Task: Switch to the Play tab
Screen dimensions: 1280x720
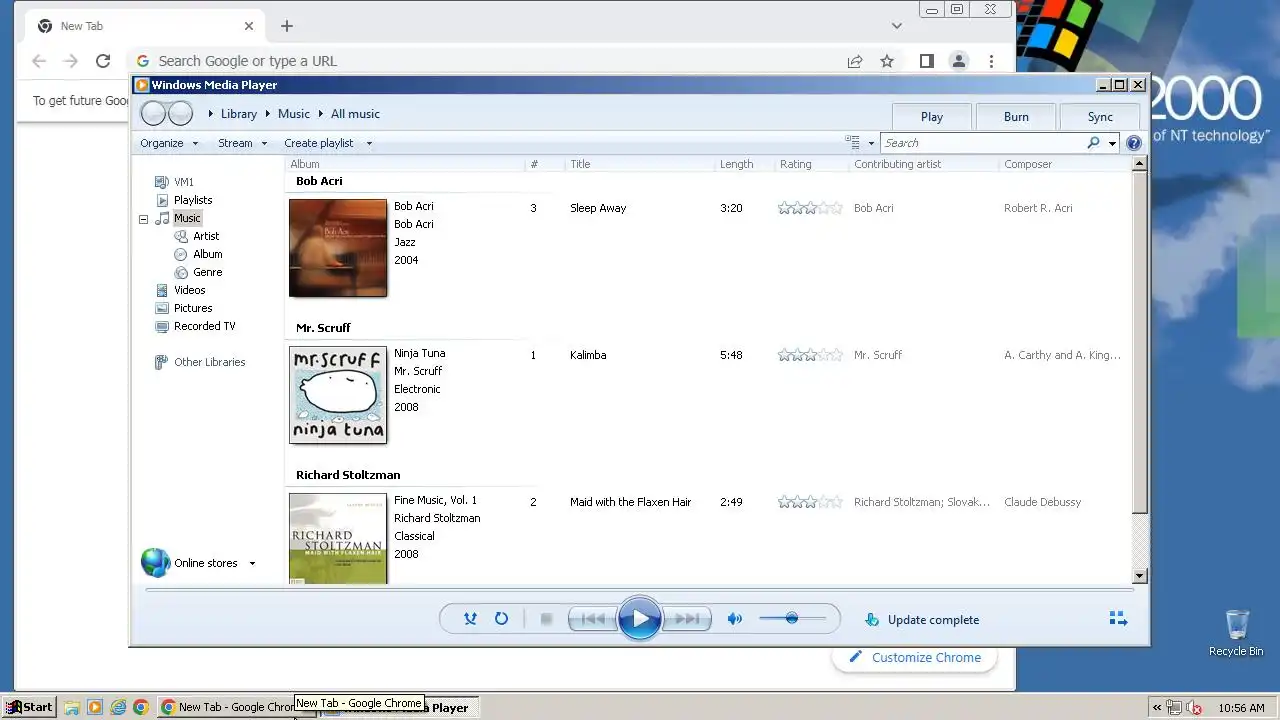Action: pyautogui.click(x=932, y=117)
